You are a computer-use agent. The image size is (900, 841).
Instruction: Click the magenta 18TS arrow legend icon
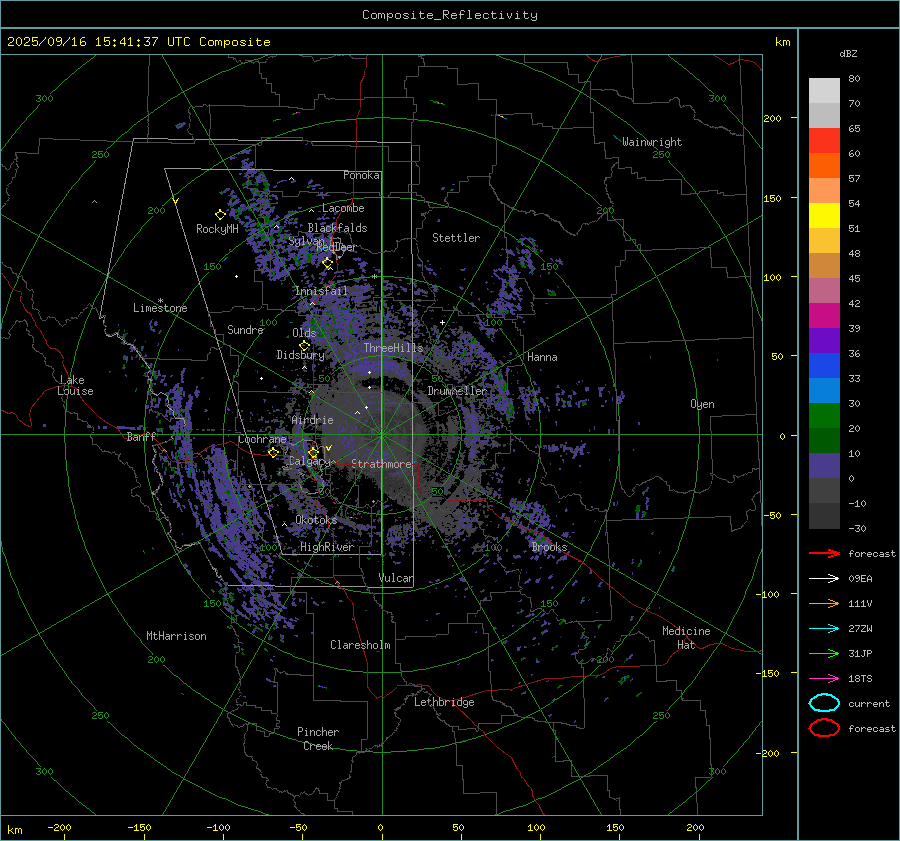point(824,679)
